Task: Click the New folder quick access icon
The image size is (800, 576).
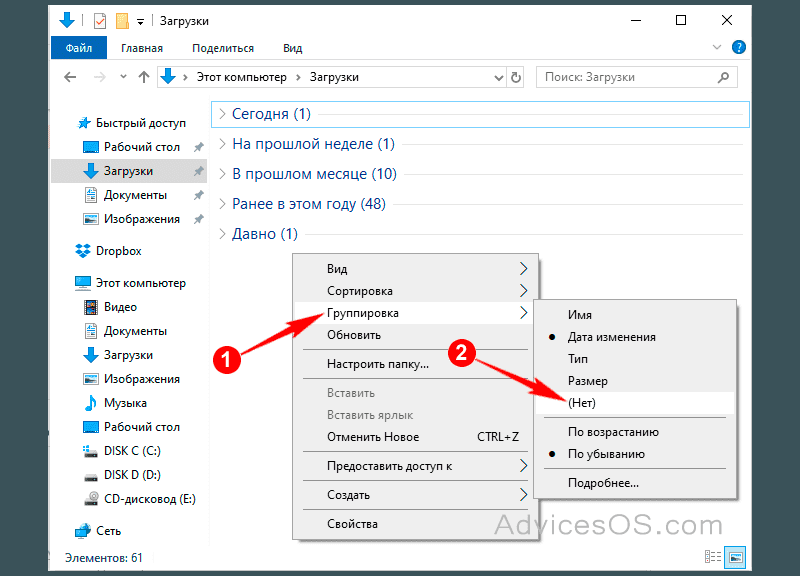Action: (122, 21)
